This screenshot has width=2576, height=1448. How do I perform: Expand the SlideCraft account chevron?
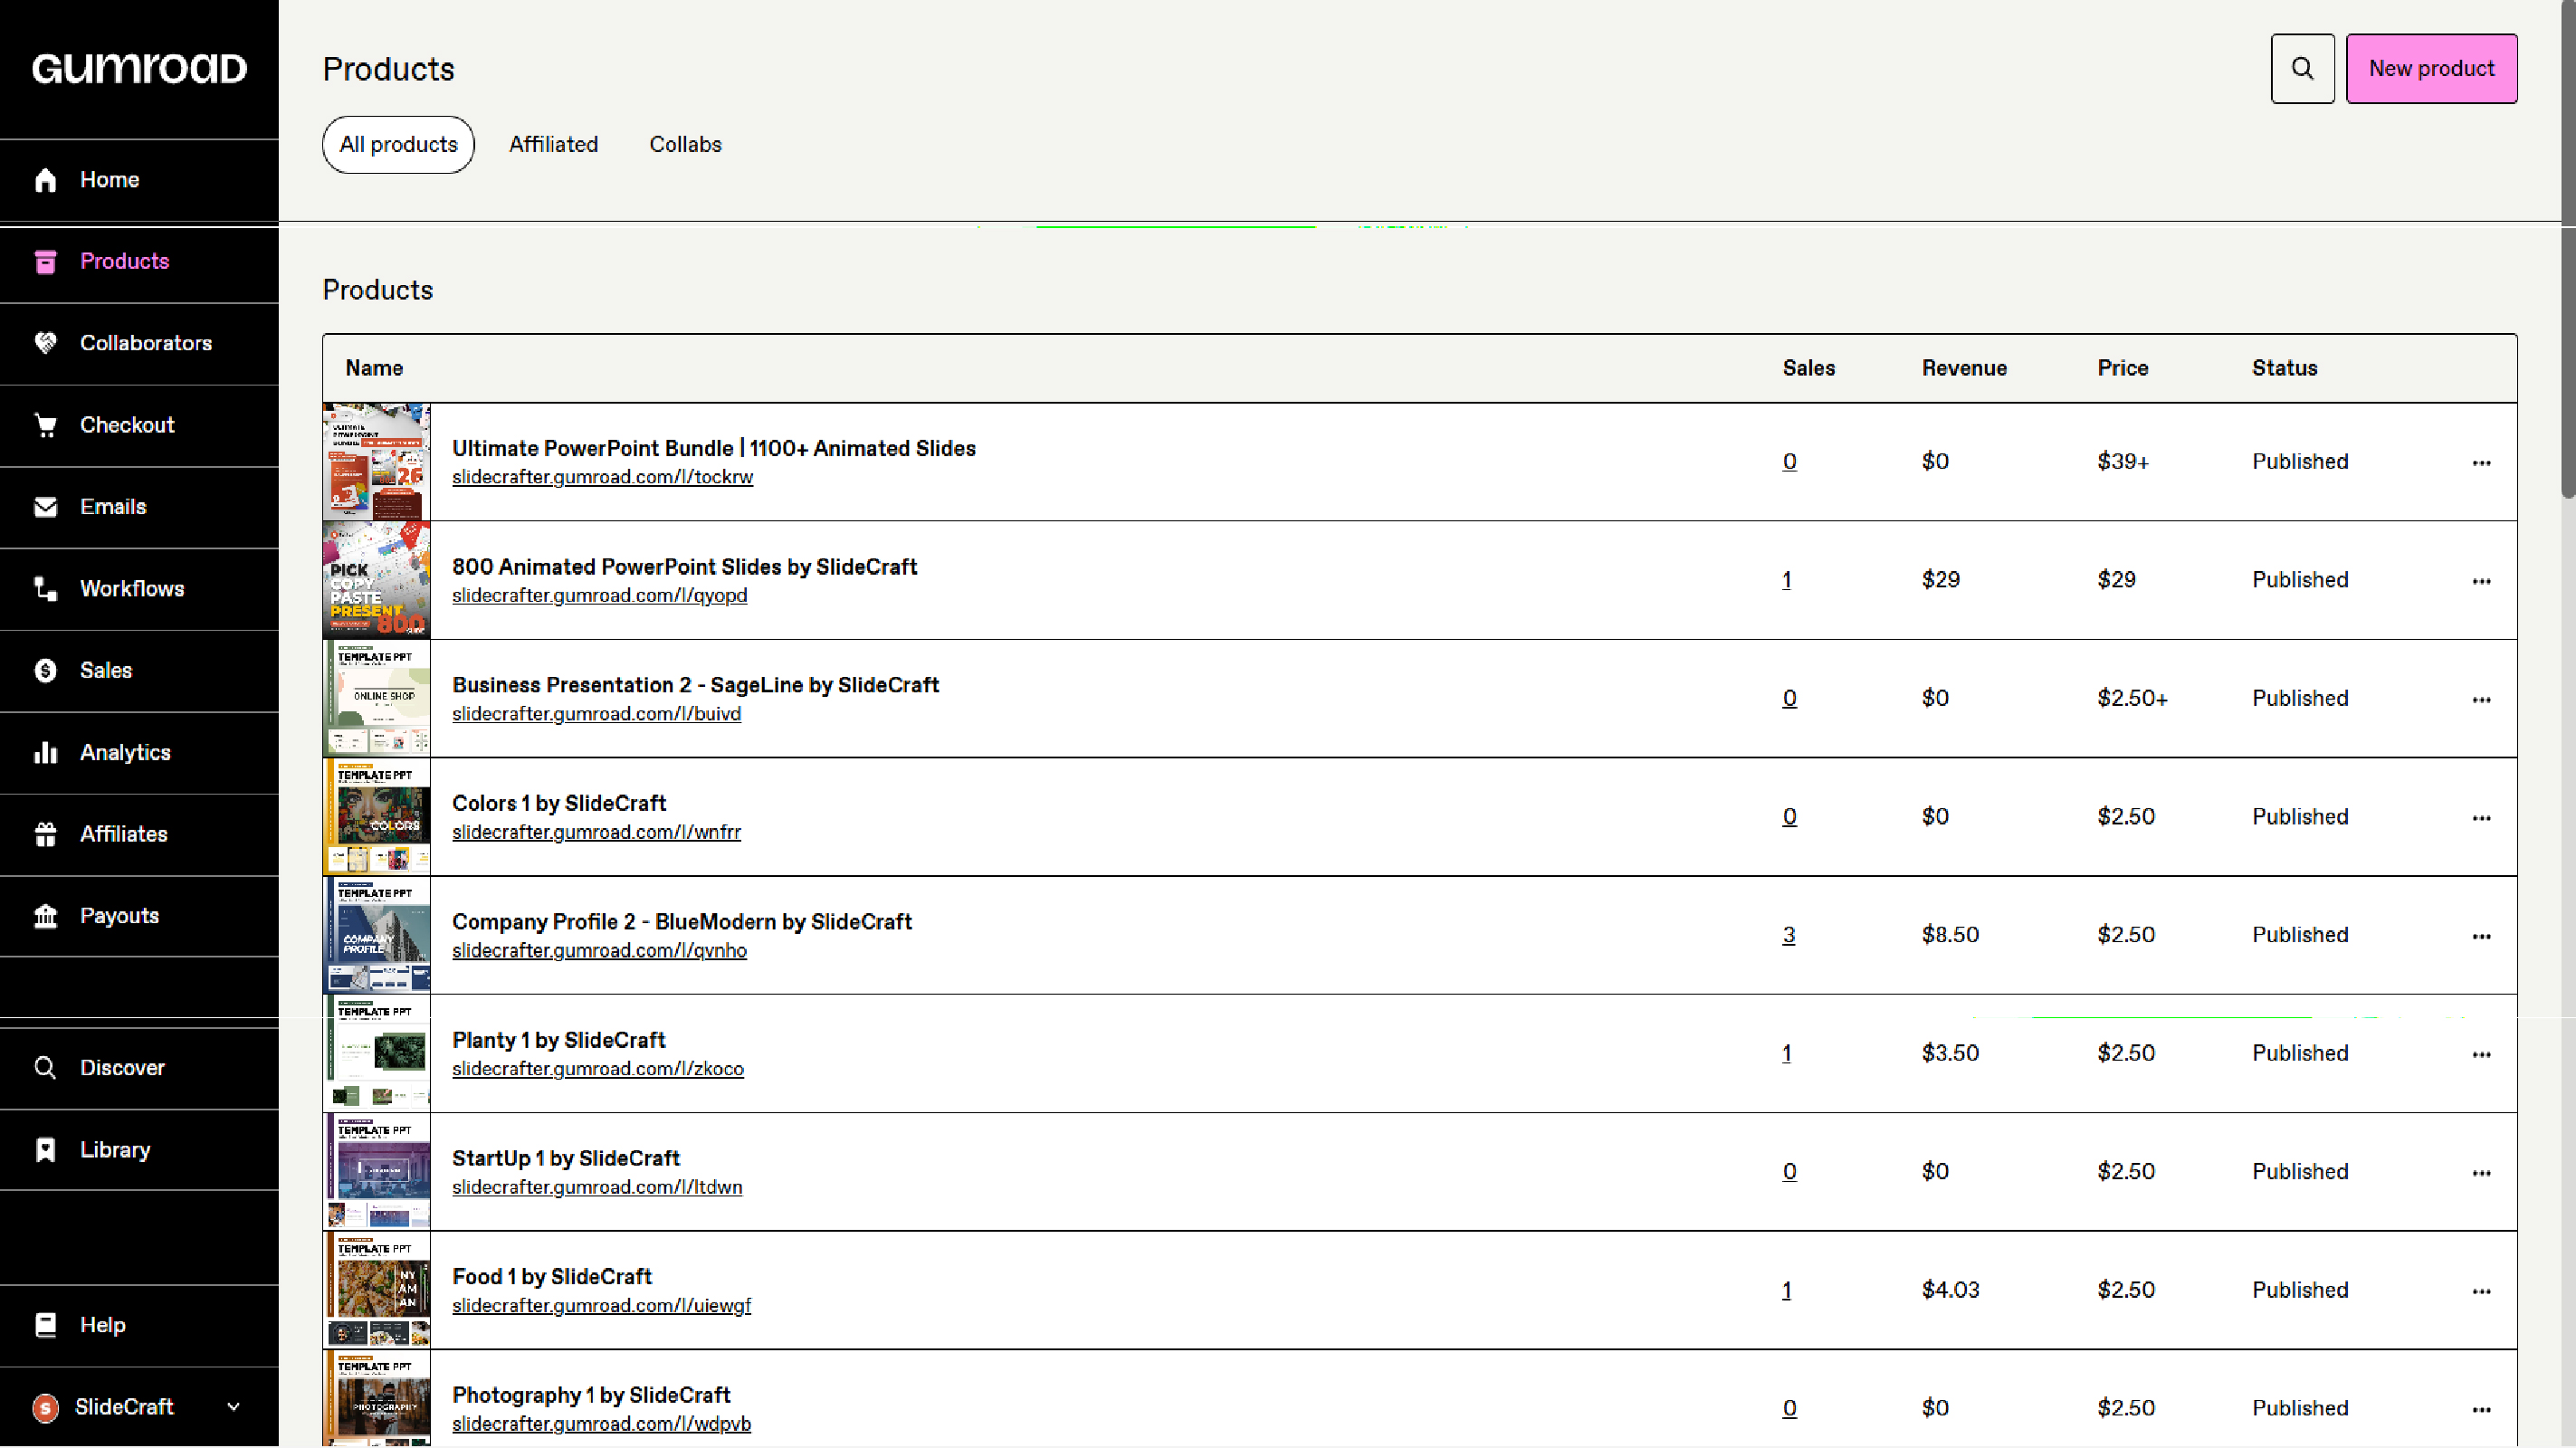pyautogui.click(x=233, y=1407)
